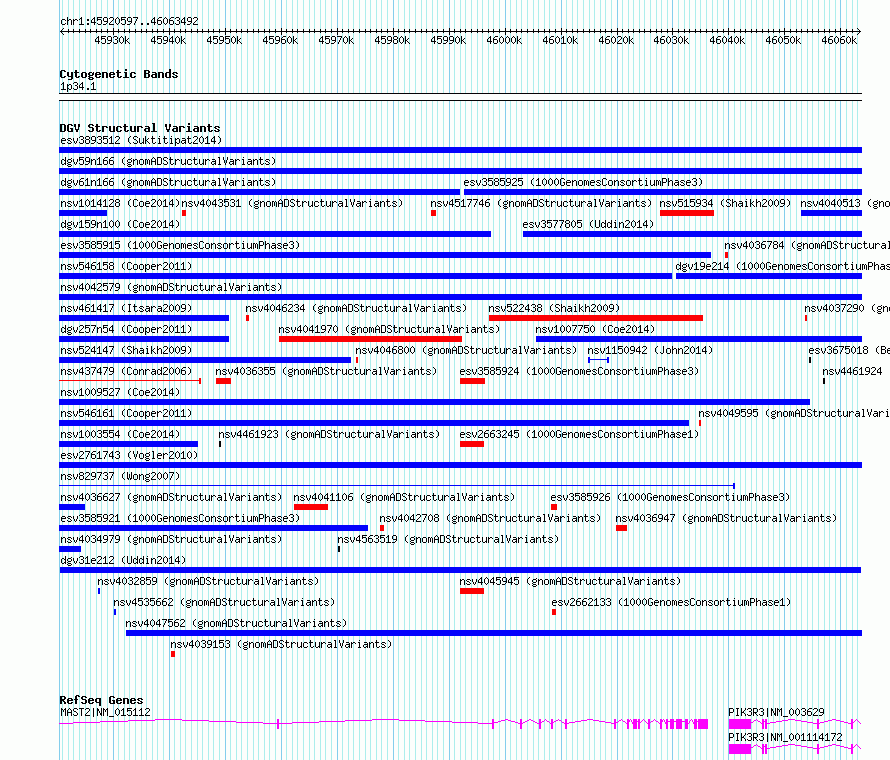Select PIK3R3|NM_003629 gene label
890x760 pixels.
[776, 712]
